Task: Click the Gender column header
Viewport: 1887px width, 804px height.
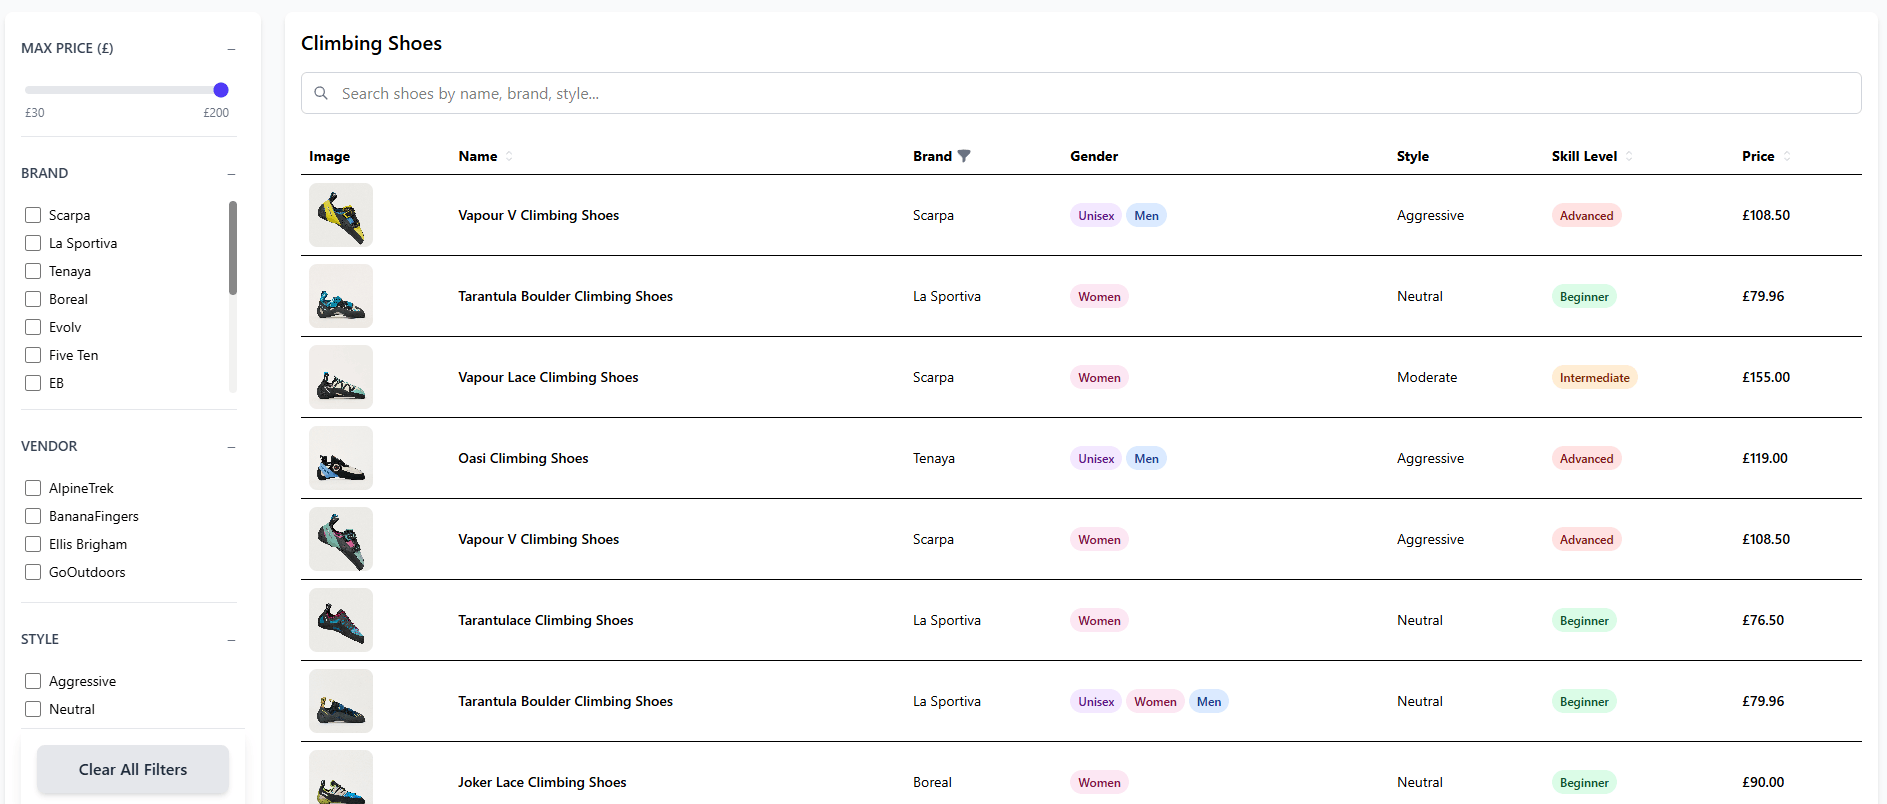Action: (x=1094, y=156)
